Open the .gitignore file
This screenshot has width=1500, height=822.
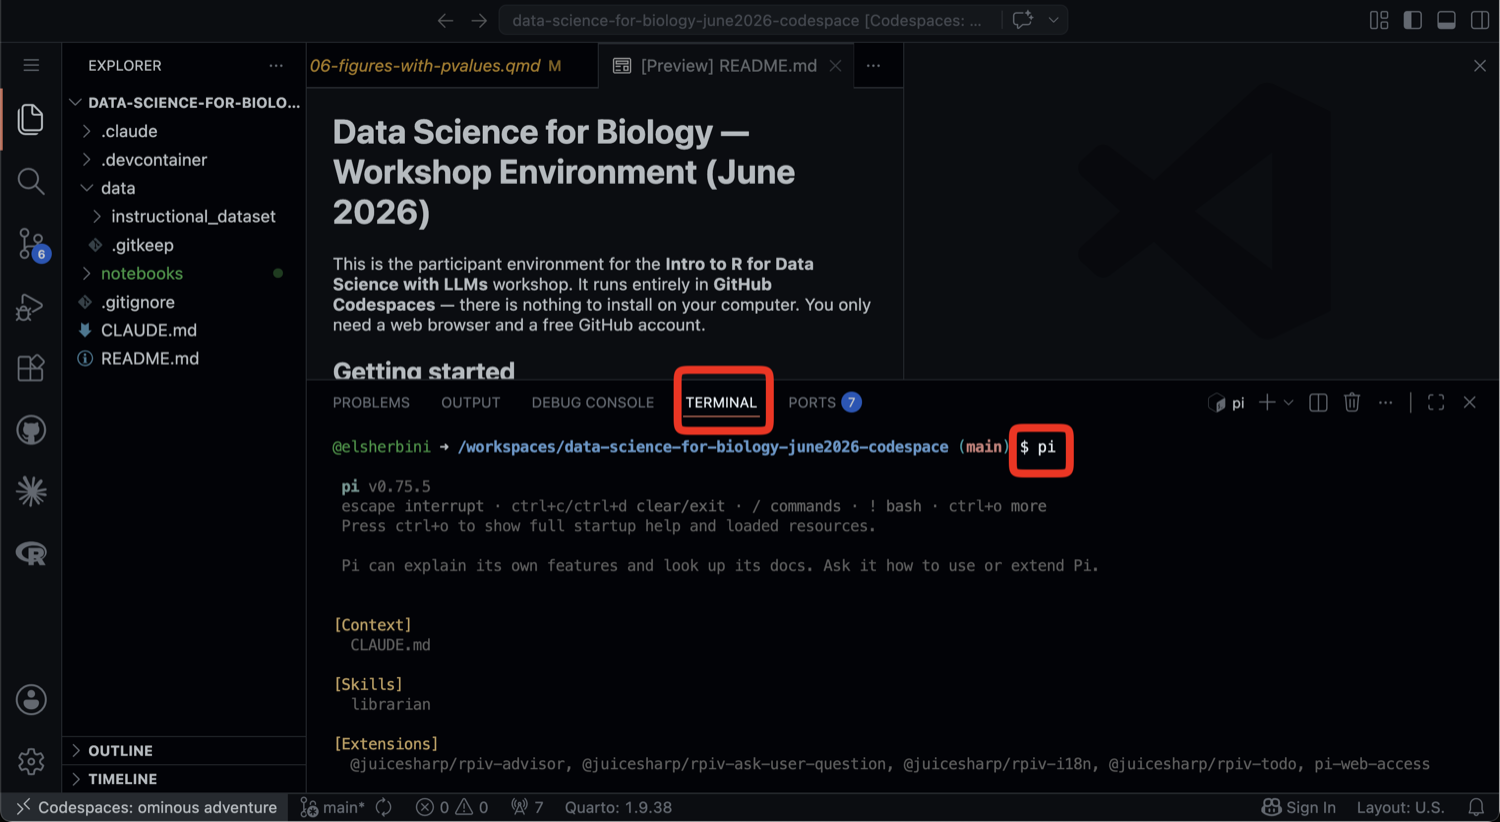(185, 302)
